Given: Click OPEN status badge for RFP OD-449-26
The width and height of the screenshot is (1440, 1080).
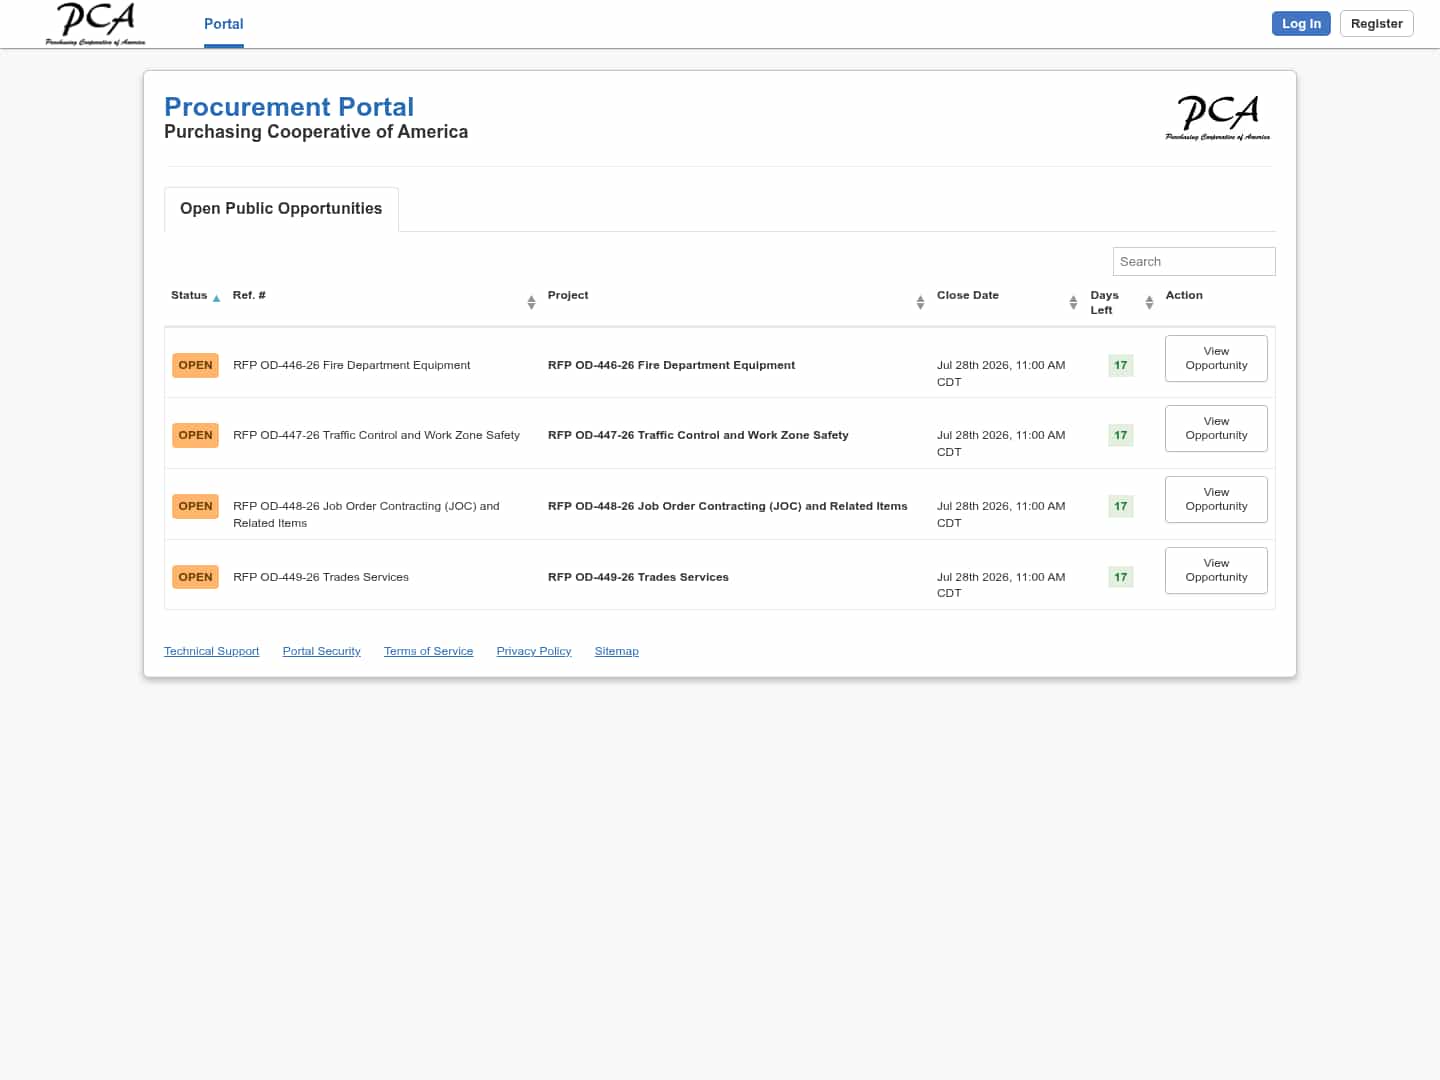Looking at the screenshot, I should click(195, 577).
